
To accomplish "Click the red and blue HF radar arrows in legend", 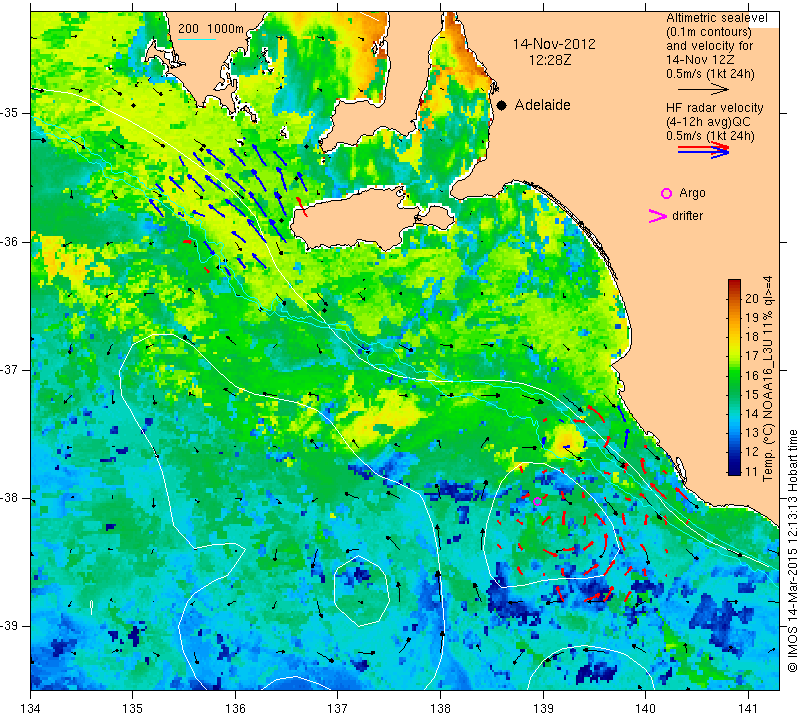I will (x=704, y=150).
